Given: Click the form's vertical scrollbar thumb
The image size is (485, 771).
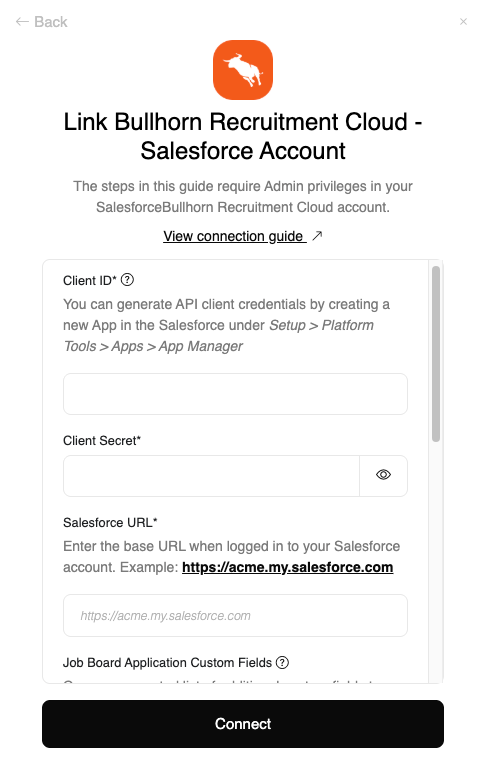Looking at the screenshot, I should [435, 354].
